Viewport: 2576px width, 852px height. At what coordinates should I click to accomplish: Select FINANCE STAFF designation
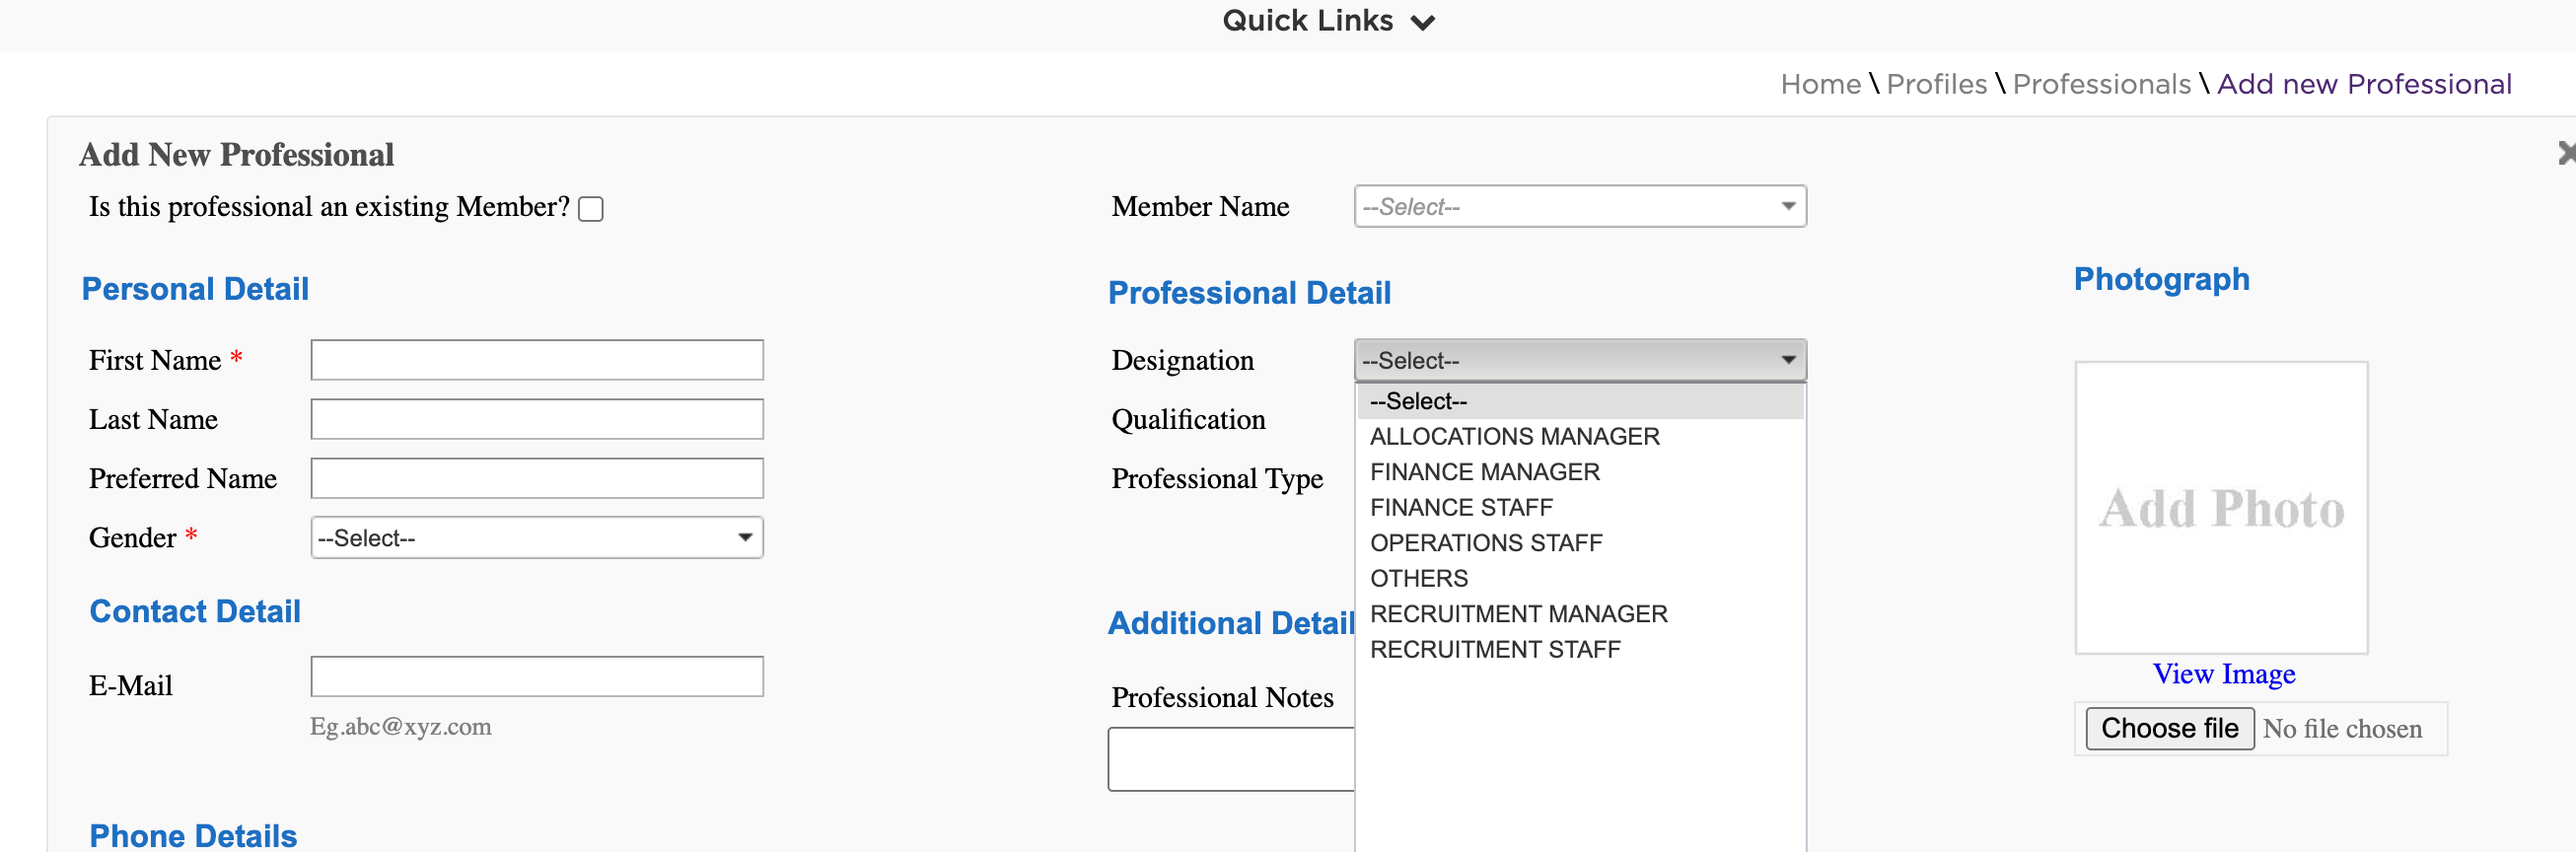point(1580,507)
